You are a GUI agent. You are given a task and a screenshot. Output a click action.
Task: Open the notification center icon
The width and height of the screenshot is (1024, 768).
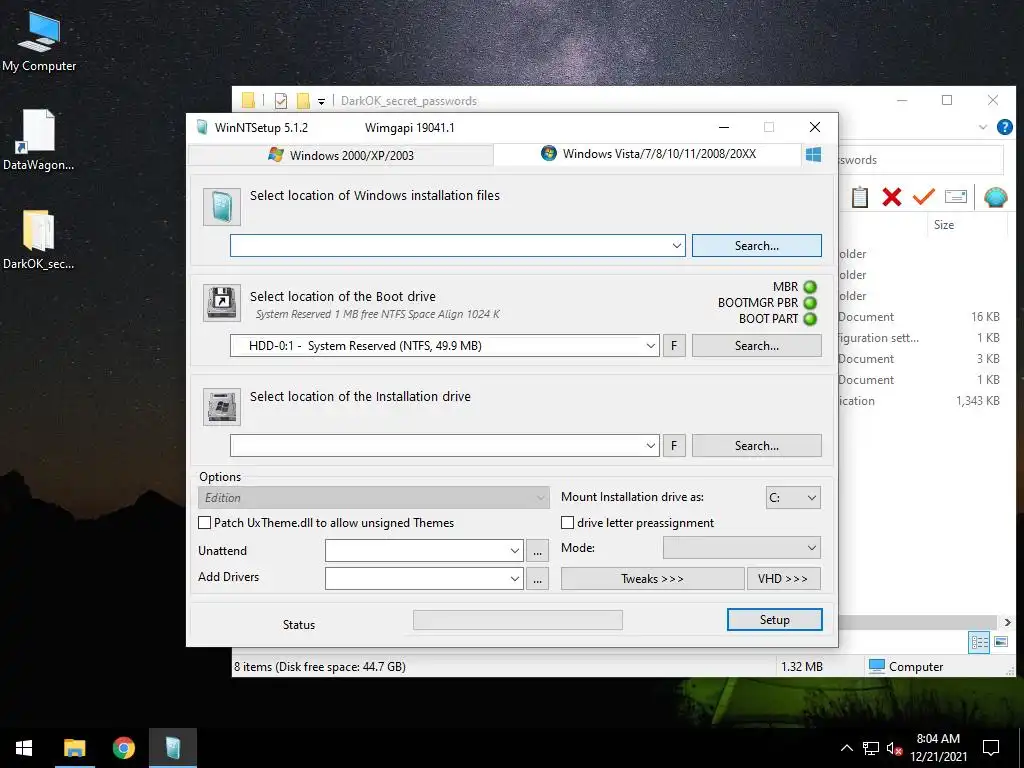coord(991,748)
